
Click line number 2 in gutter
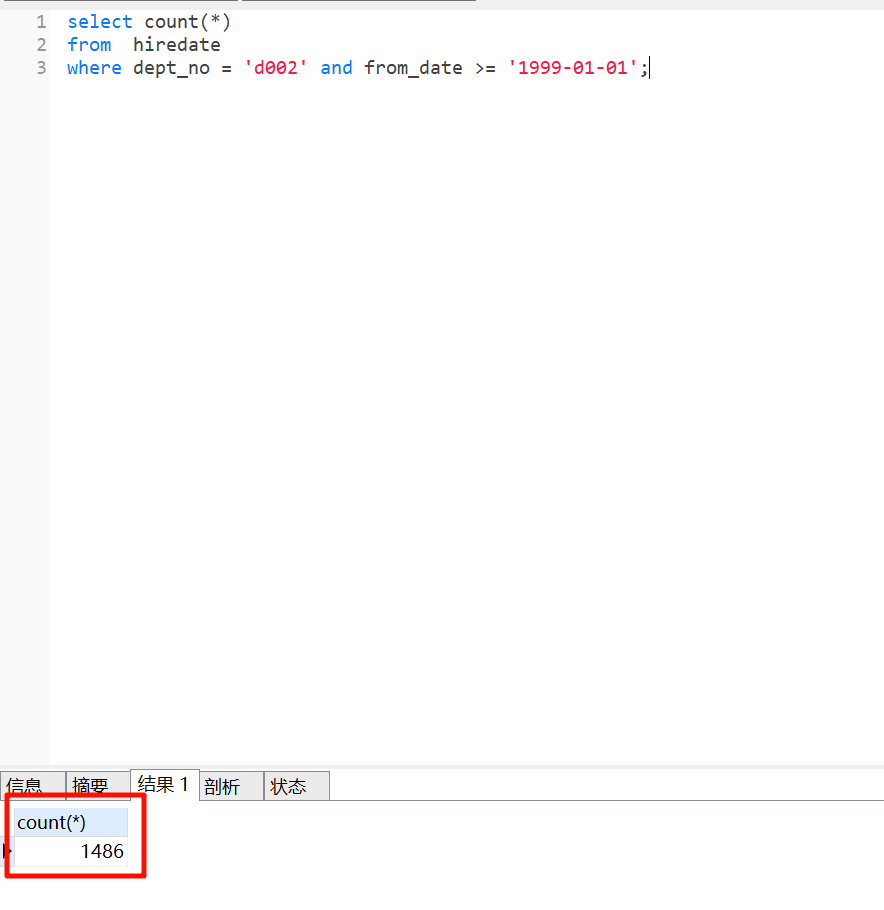41,45
